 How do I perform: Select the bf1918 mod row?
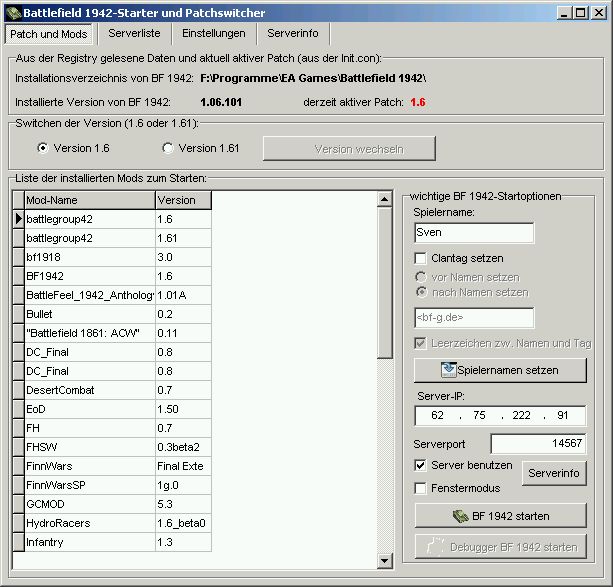point(112,257)
